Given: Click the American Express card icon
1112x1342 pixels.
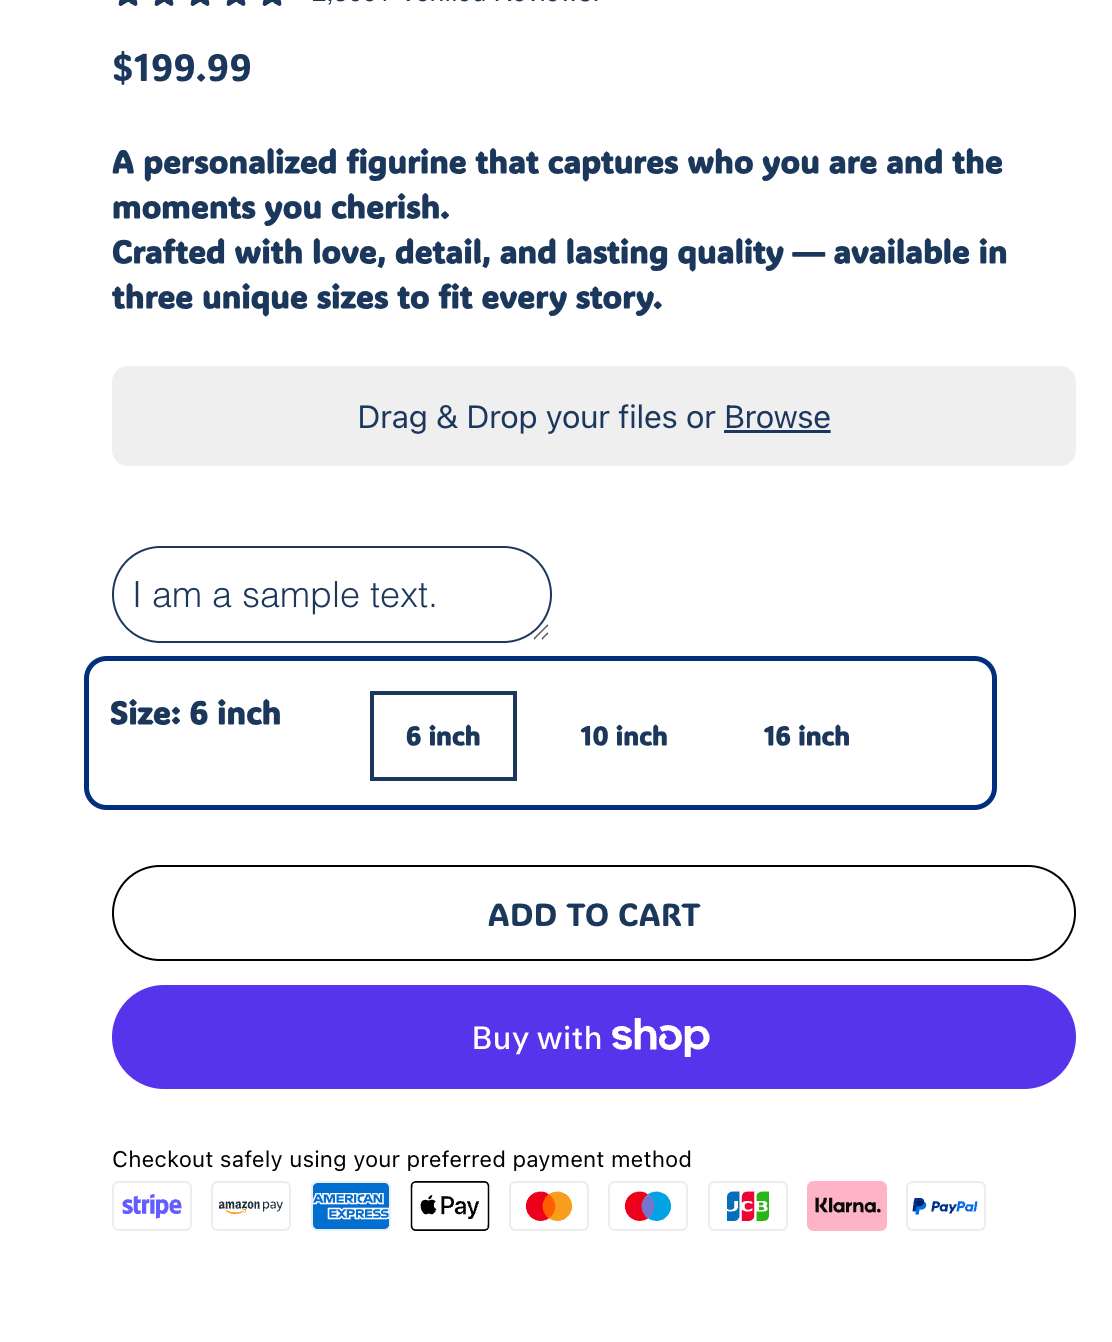Looking at the screenshot, I should click(x=350, y=1206).
